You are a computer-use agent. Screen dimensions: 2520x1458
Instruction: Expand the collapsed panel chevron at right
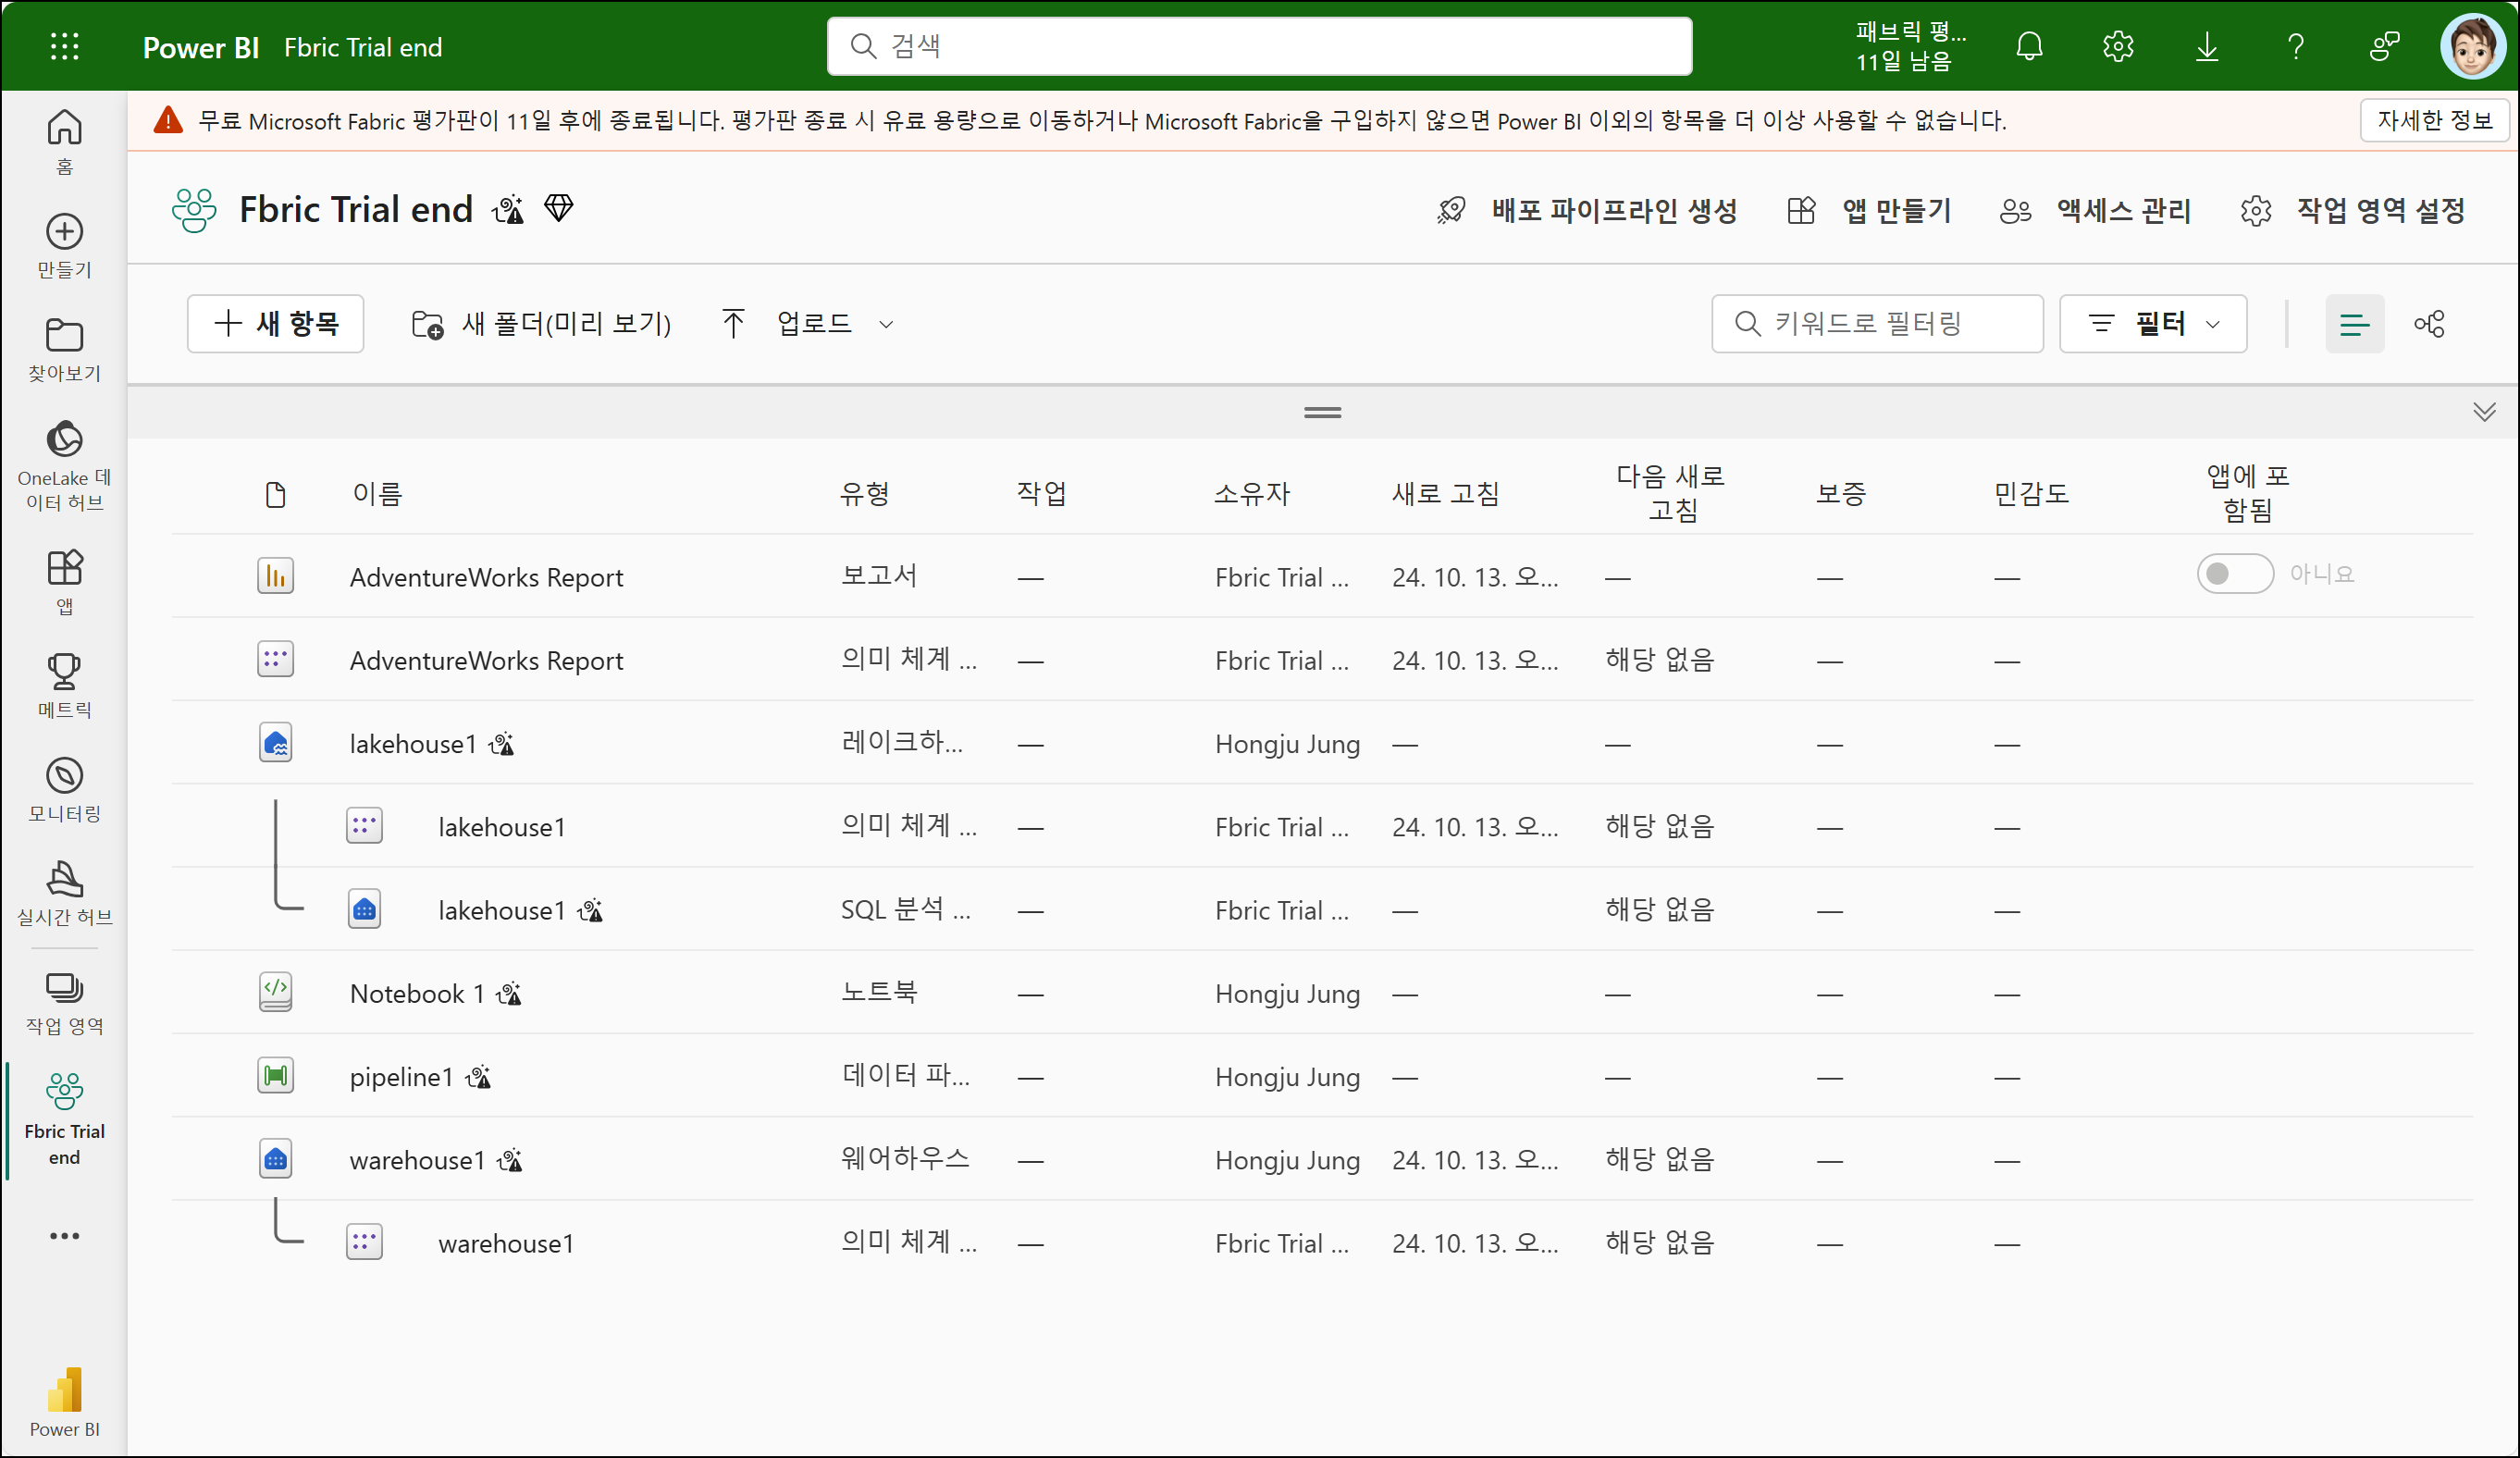pos(2484,412)
